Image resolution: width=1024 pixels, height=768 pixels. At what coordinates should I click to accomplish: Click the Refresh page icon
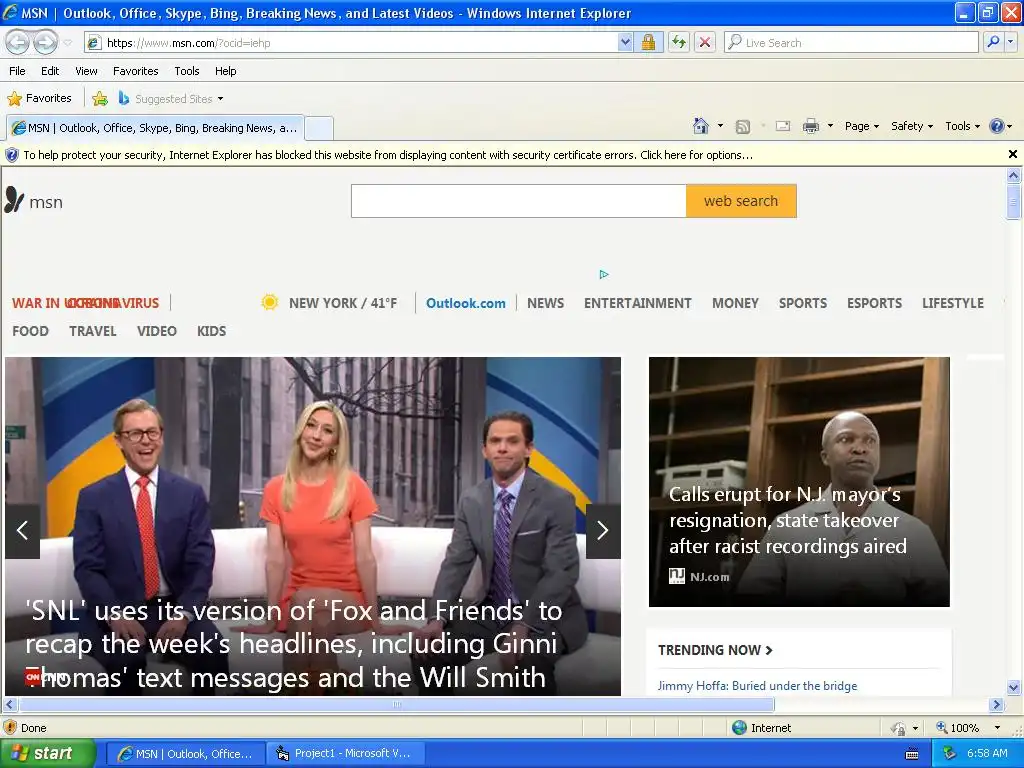[679, 42]
